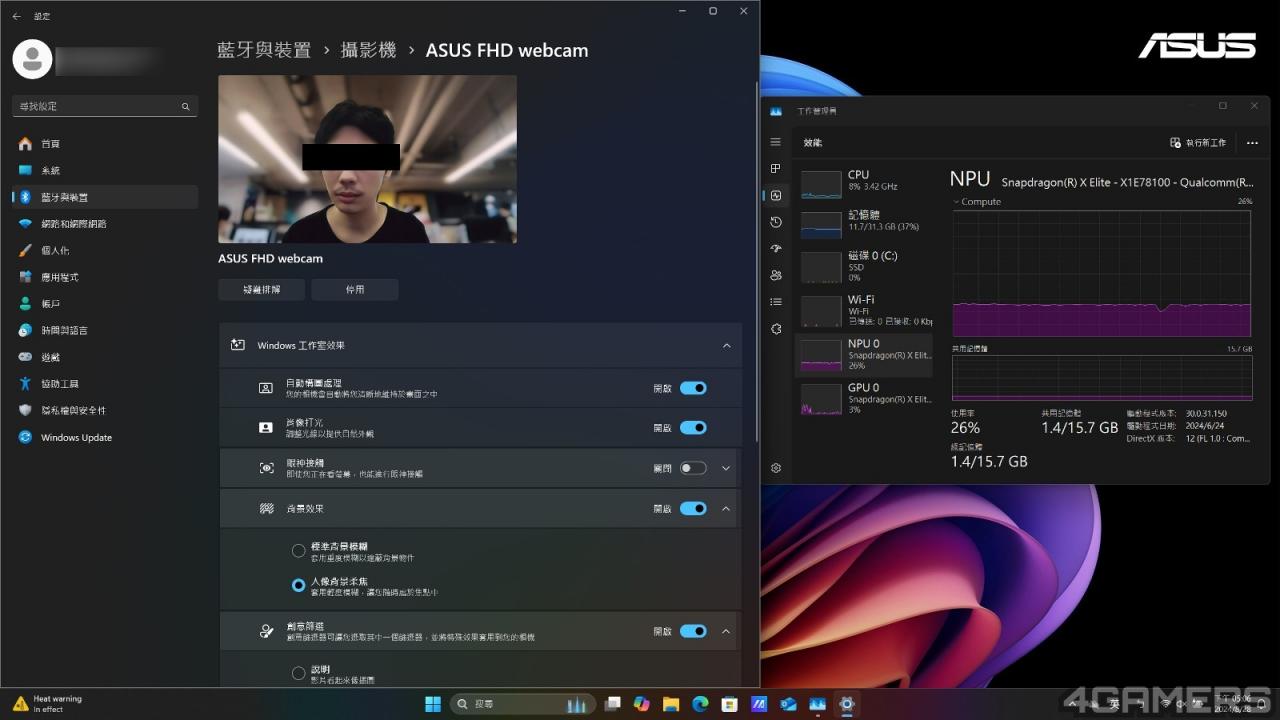1280x720 pixels.
Task: Open 系統 in Settings sidebar
Action: 105,170
